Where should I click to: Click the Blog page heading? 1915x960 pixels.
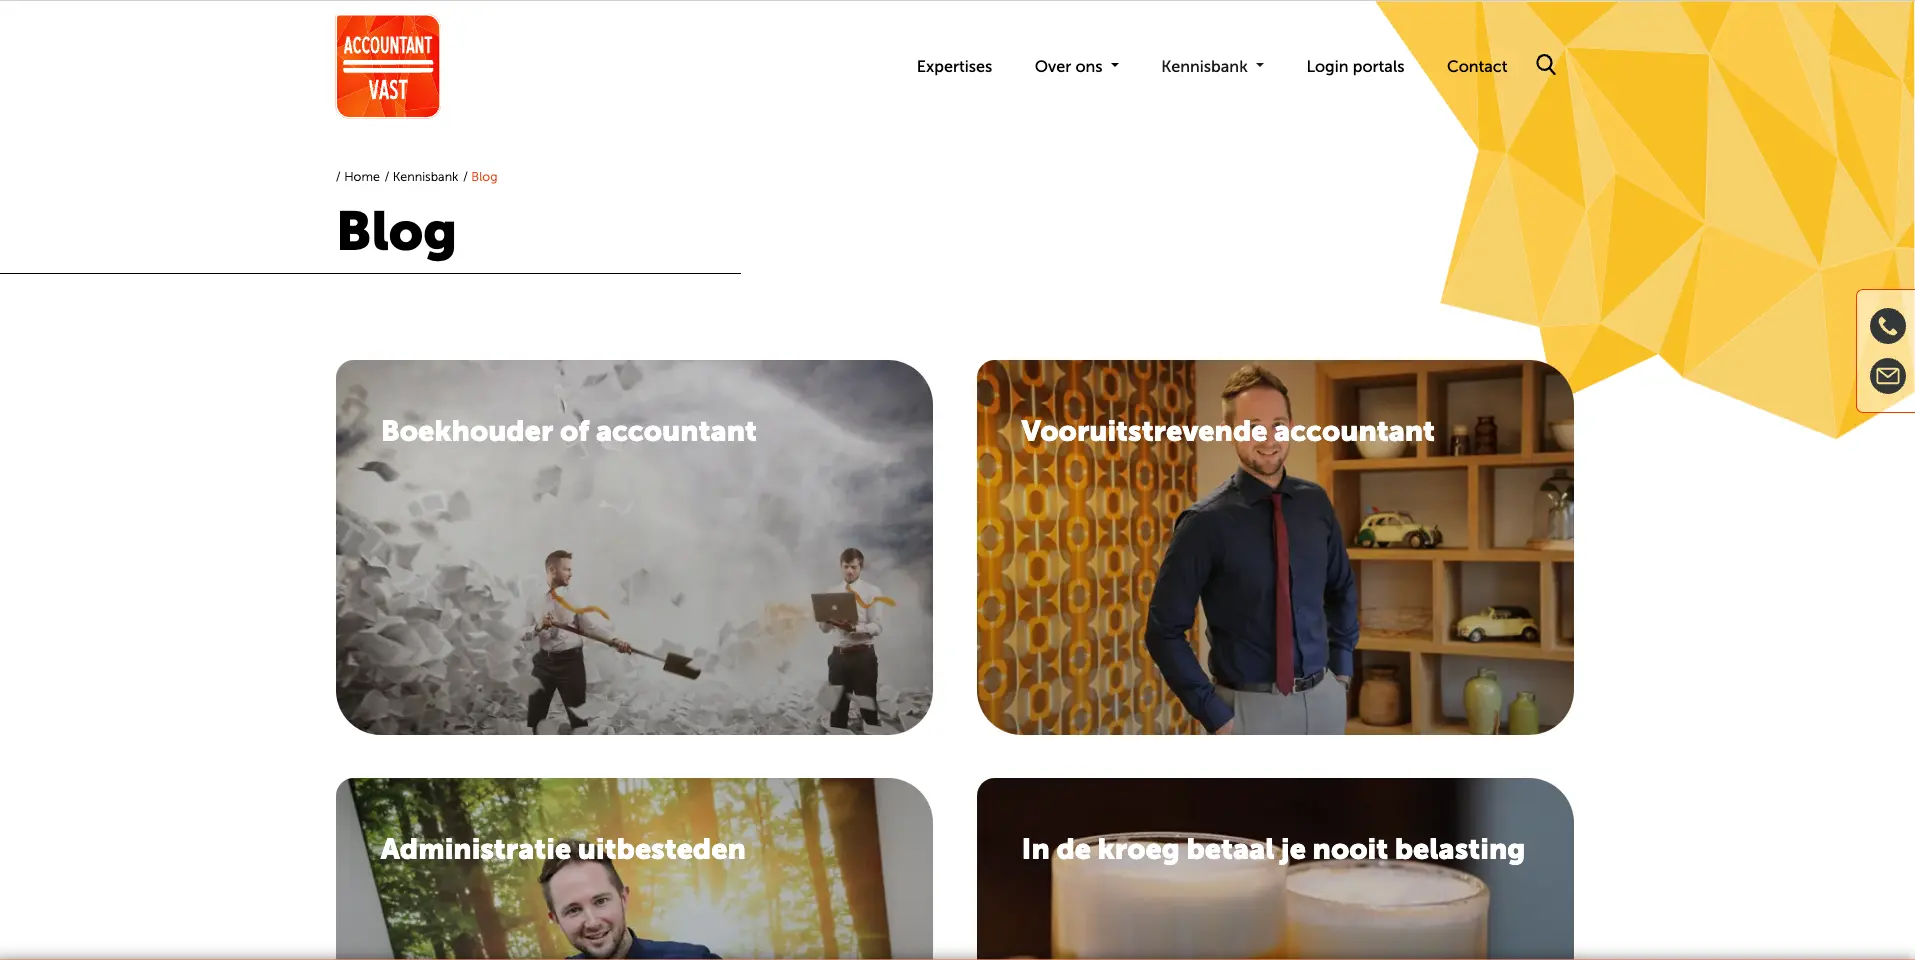(x=396, y=232)
